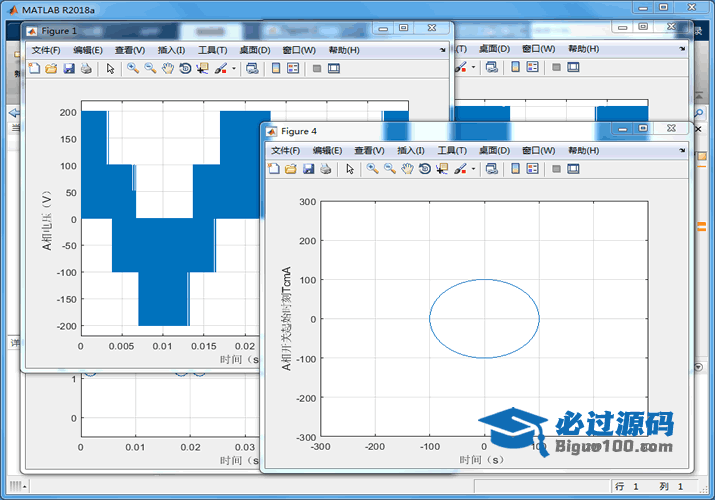Insert Legend icon in Figure 1 toolbar
This screenshot has width=715, height=500.
pos(293,68)
